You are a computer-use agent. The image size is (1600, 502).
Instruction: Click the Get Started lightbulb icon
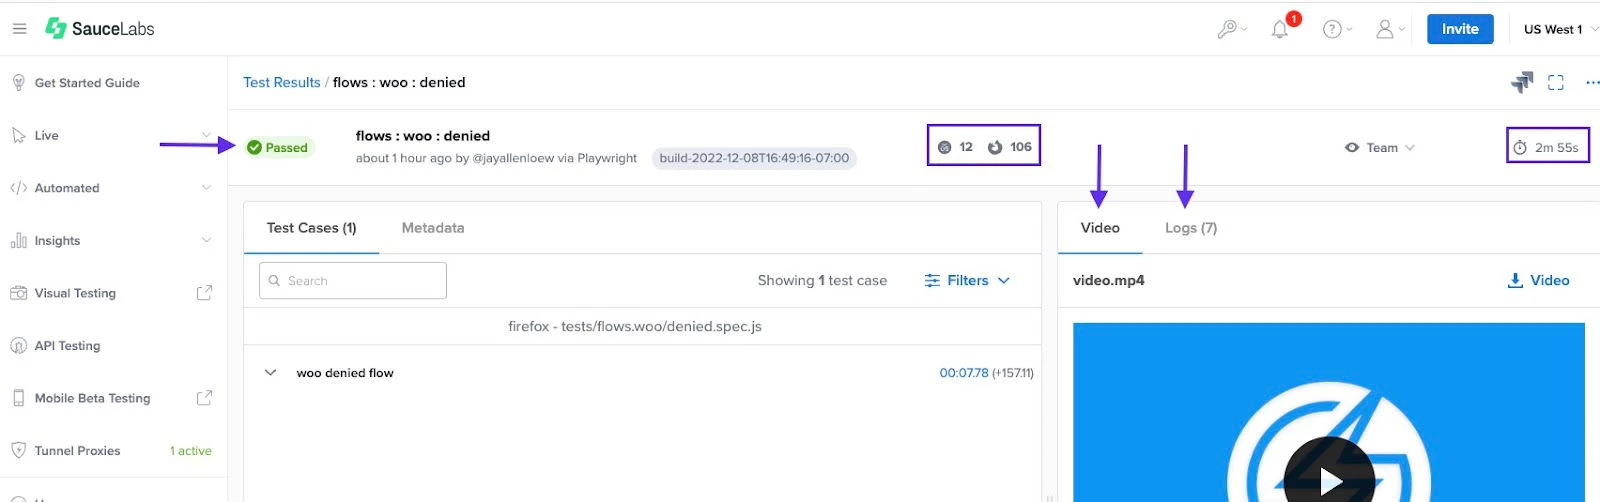[18, 83]
